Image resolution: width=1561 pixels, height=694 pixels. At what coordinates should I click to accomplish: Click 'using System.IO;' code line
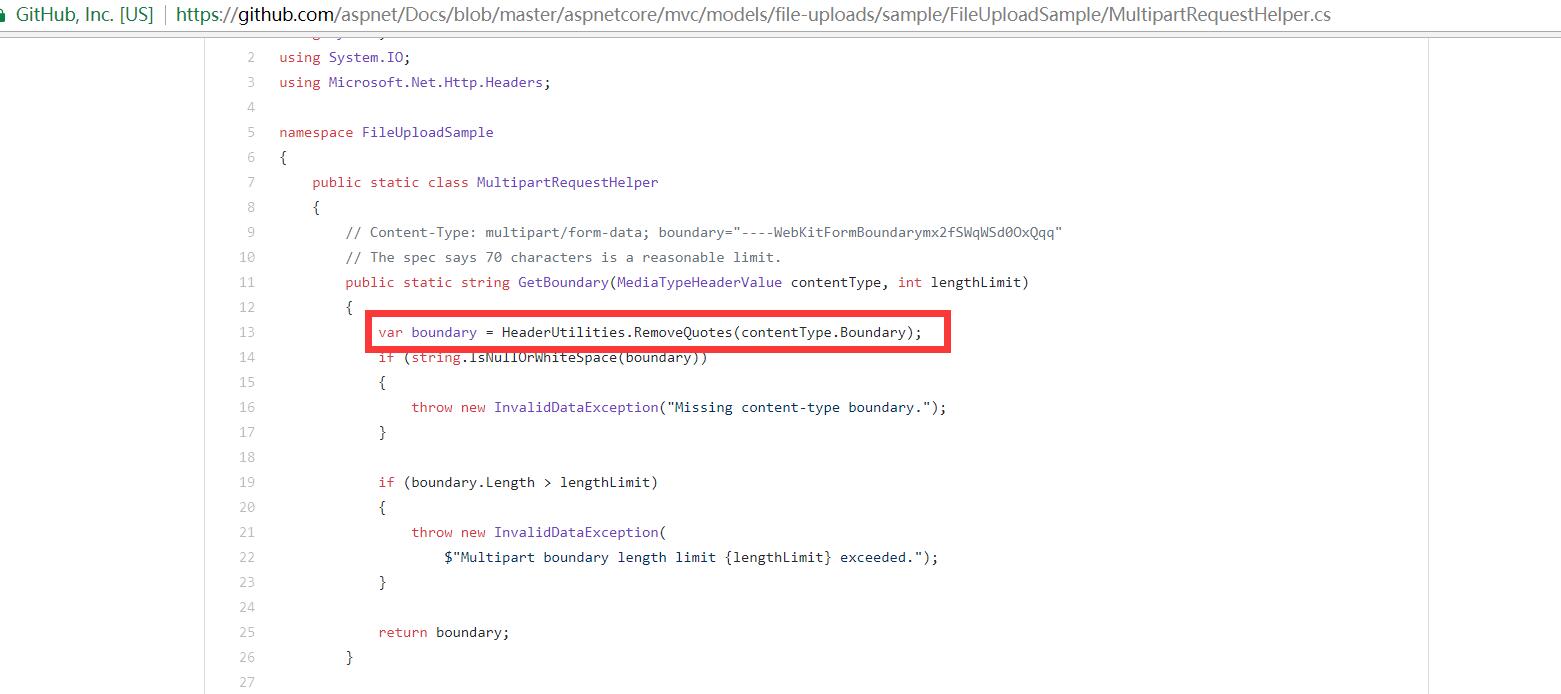coord(345,57)
